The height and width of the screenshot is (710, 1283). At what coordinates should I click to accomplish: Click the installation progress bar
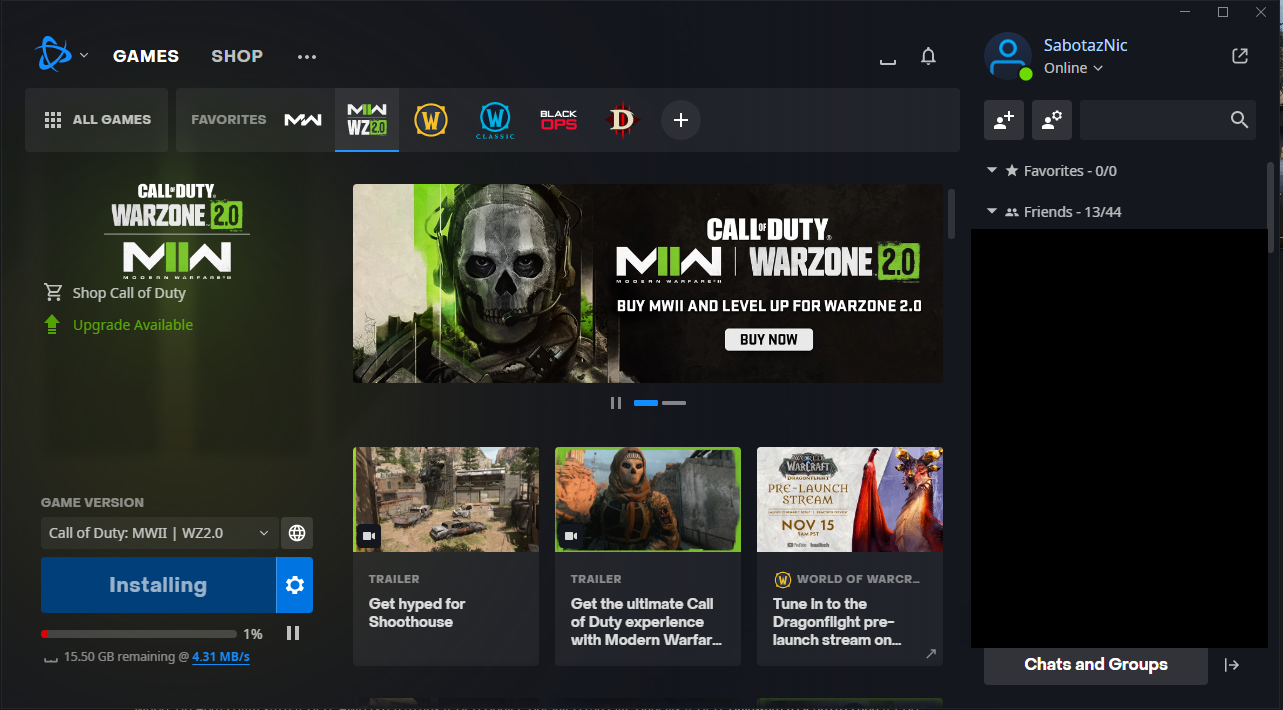[139, 634]
